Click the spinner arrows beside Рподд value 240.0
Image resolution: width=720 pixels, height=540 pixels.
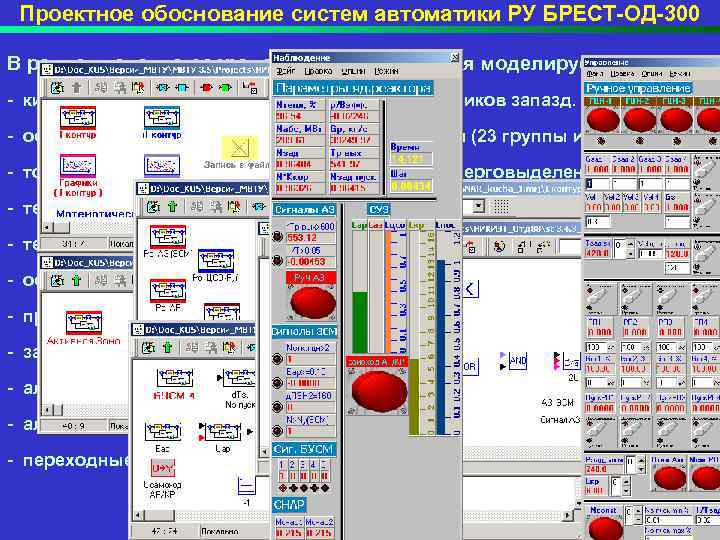[641, 465]
